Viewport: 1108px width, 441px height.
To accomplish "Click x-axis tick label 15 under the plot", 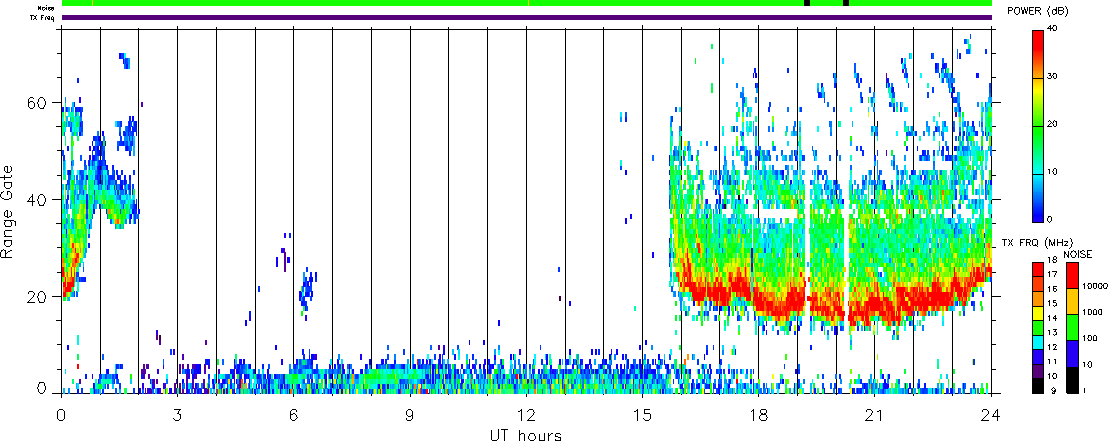I will (642, 415).
